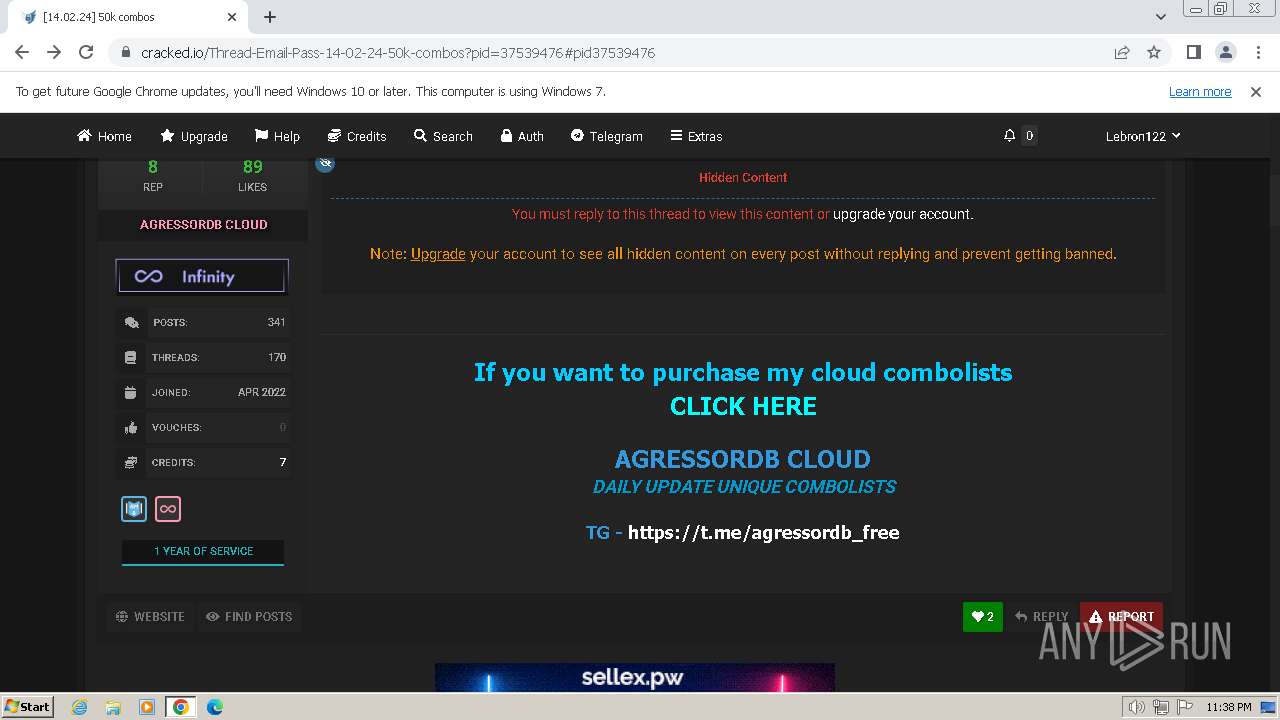This screenshot has width=1280, height=720.
Task: Click the 1 YEAR OF SERVICE bar
Action: pos(203,552)
